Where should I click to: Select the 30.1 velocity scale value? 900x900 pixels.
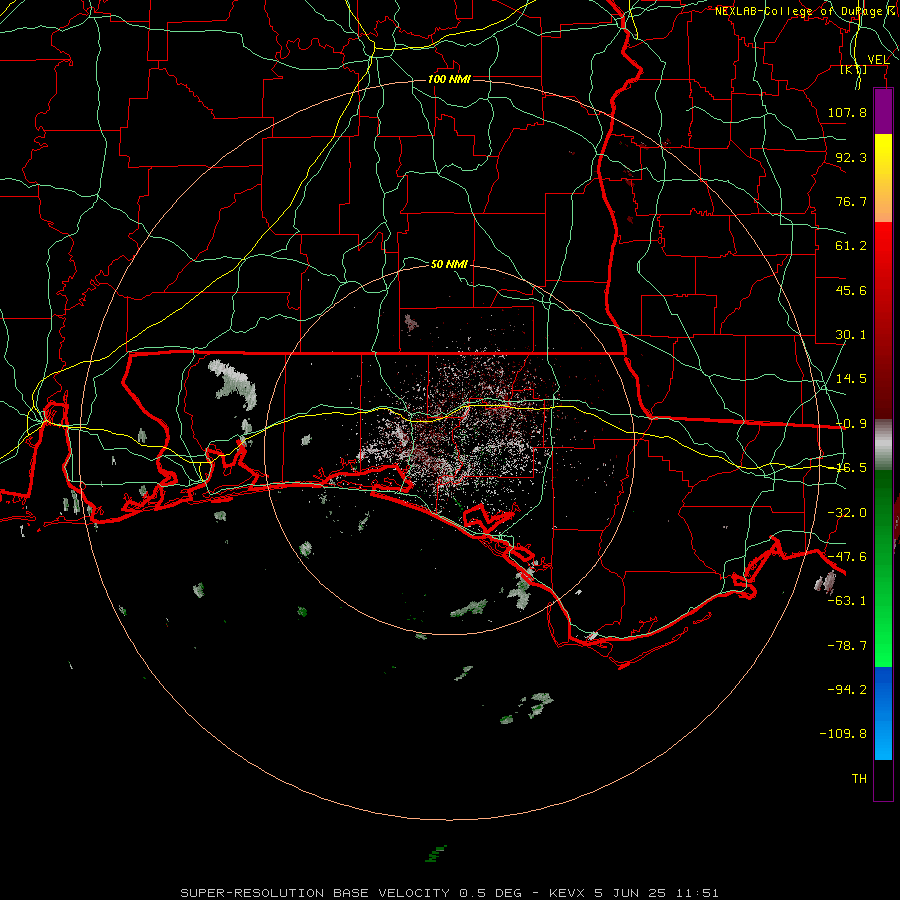point(851,335)
